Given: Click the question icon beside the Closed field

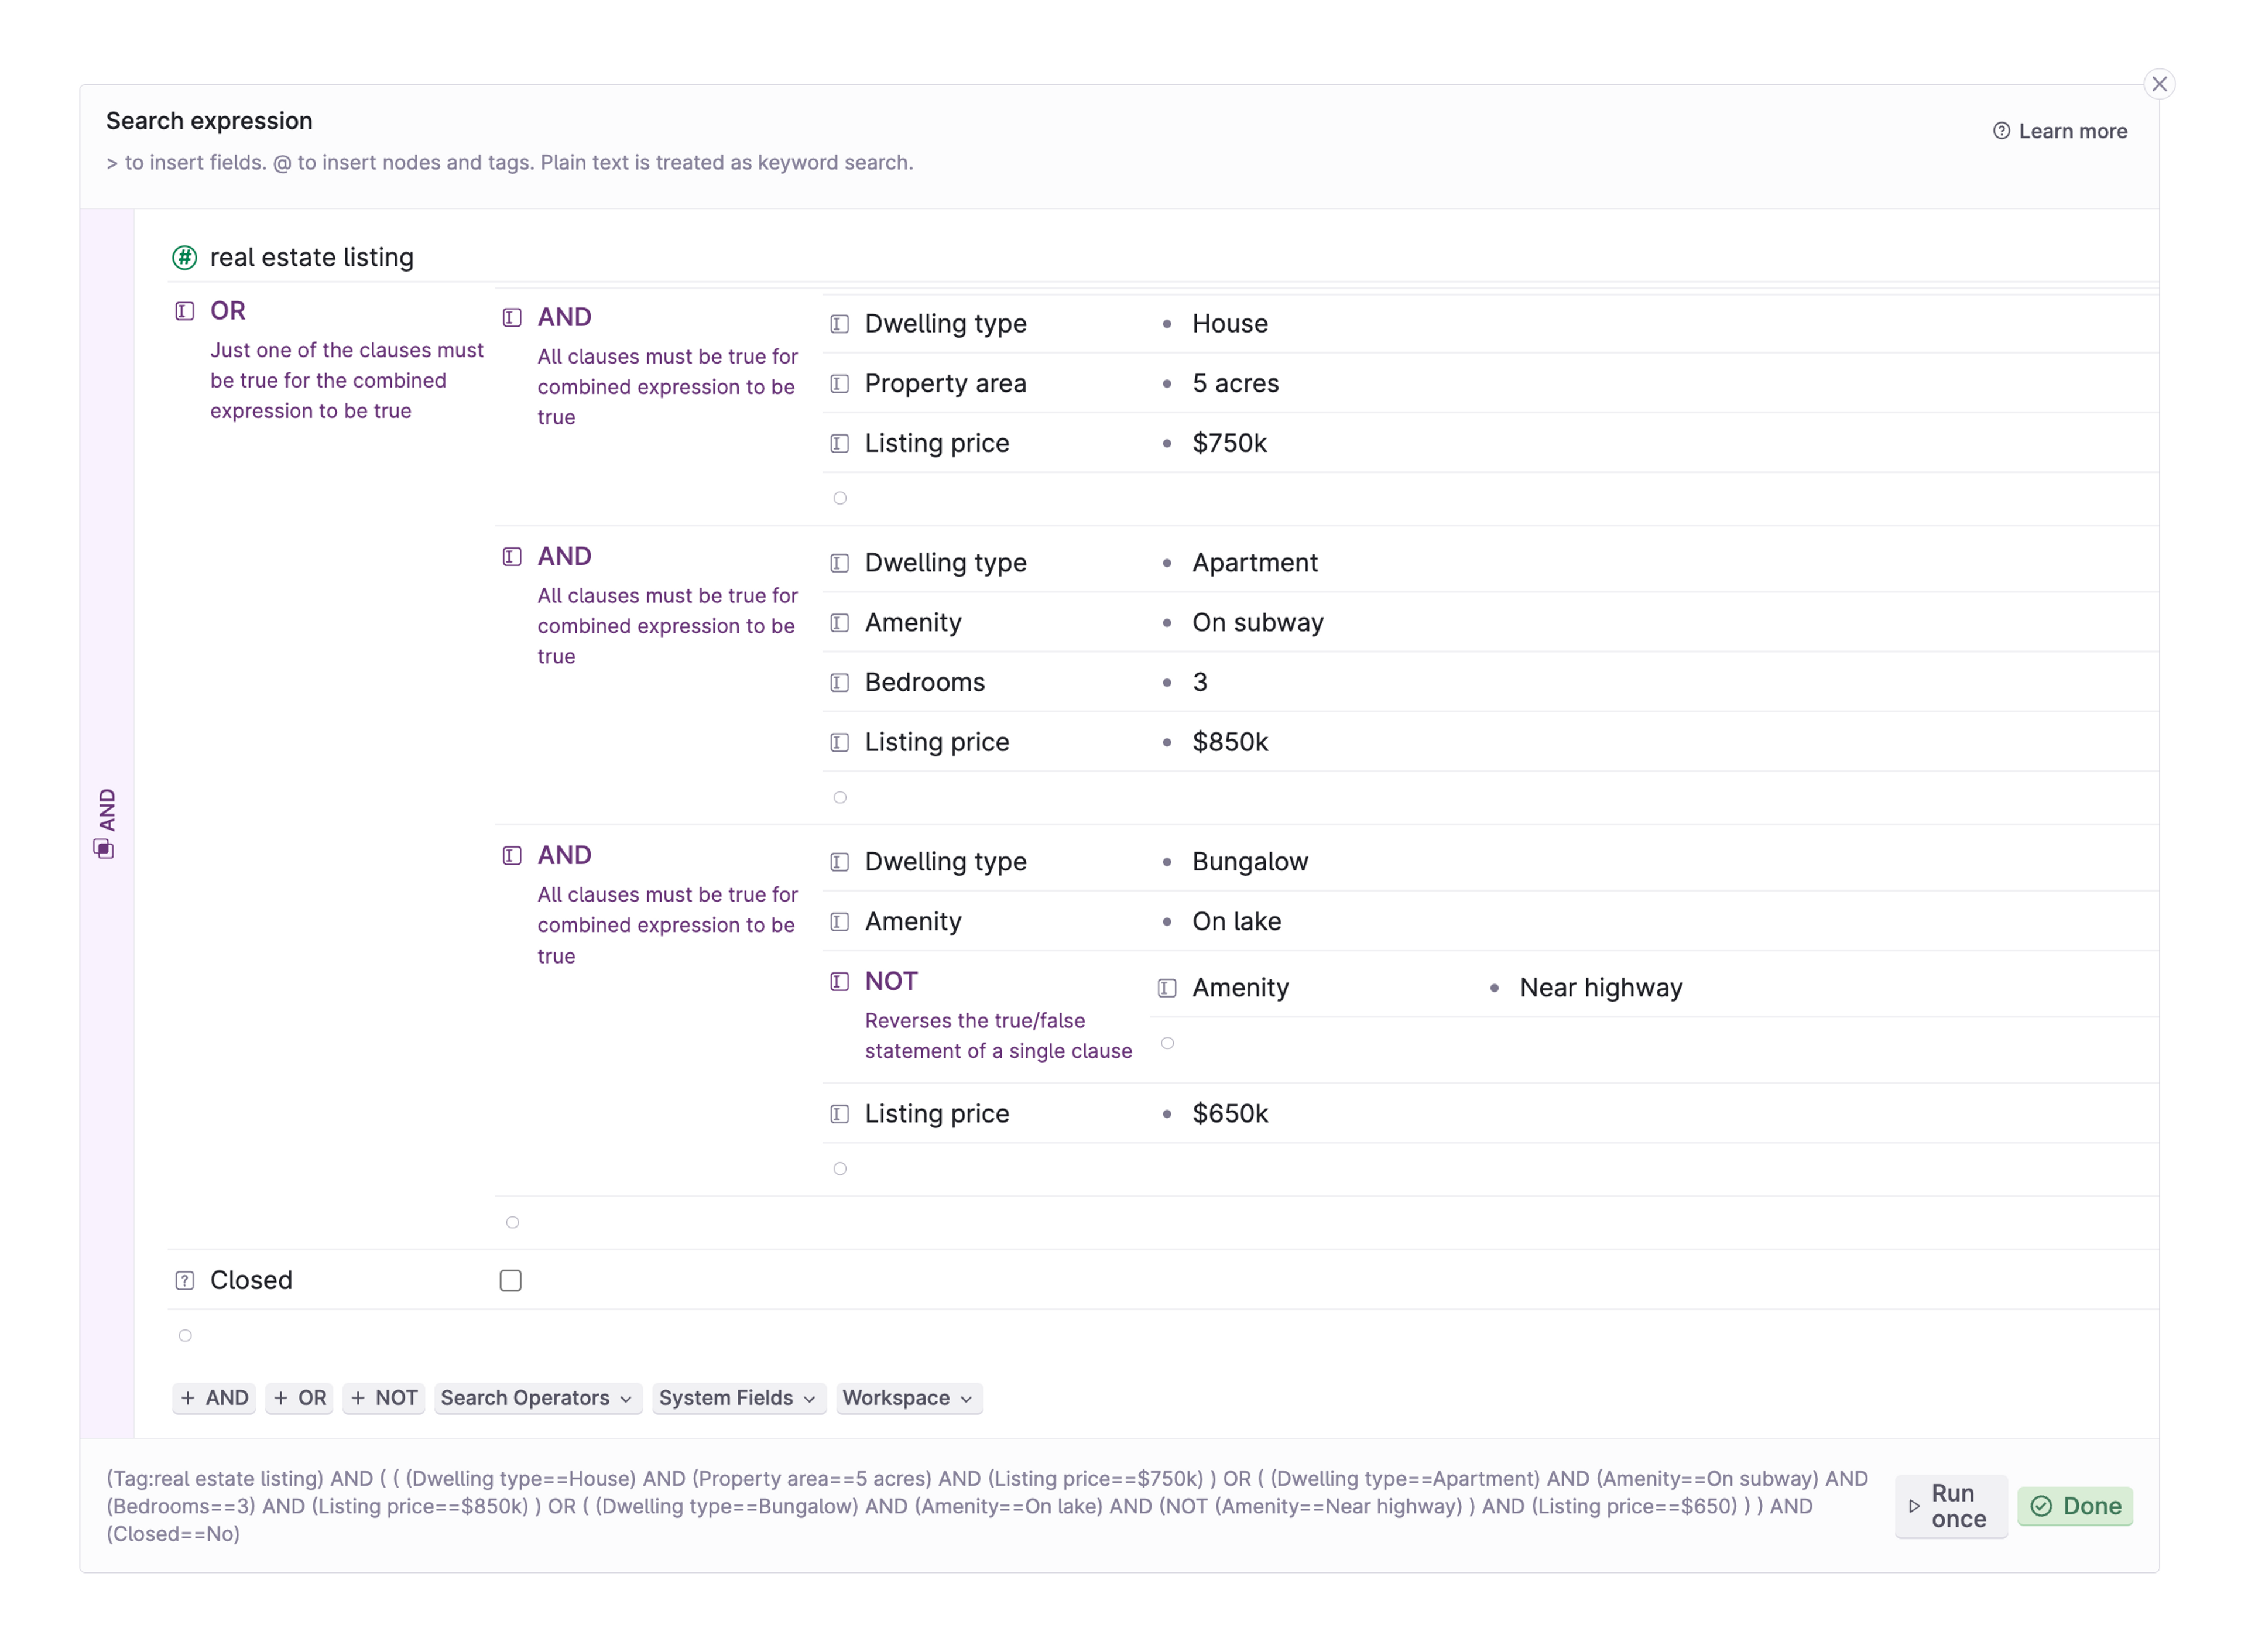Looking at the screenshot, I should [184, 1280].
